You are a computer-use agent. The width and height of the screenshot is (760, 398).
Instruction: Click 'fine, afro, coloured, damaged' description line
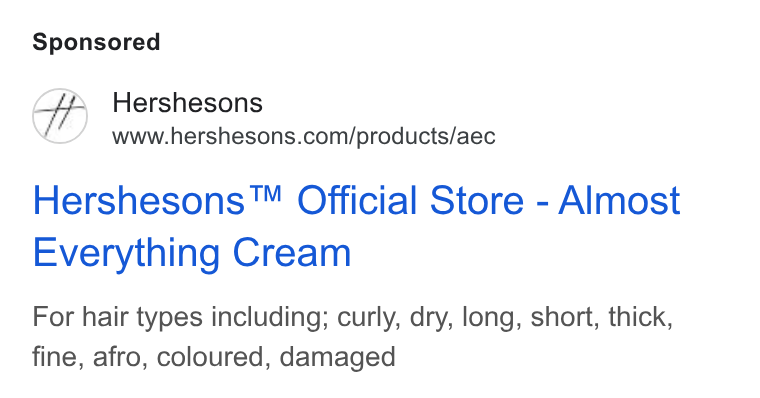click(x=214, y=356)
